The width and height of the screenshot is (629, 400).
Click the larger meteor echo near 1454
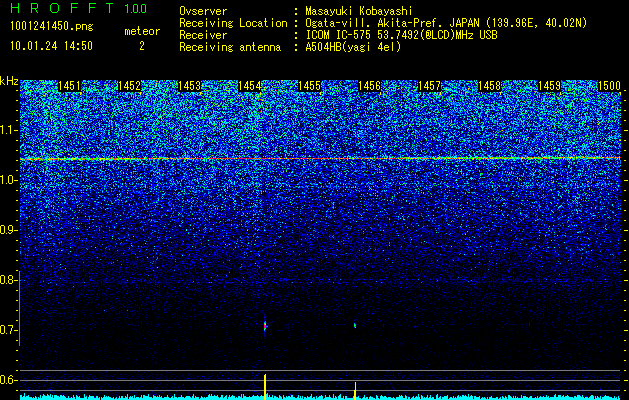[x=265, y=325]
